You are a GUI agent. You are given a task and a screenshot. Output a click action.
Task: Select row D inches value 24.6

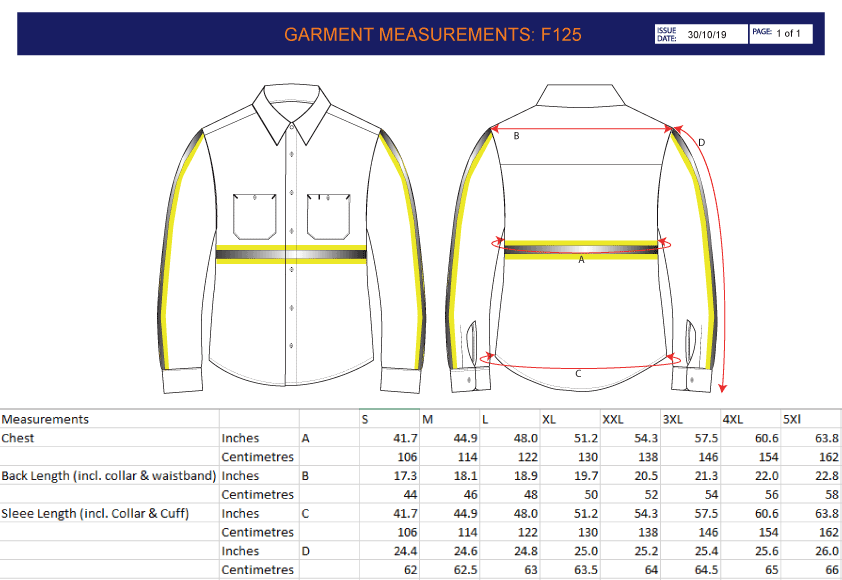pos(465,550)
